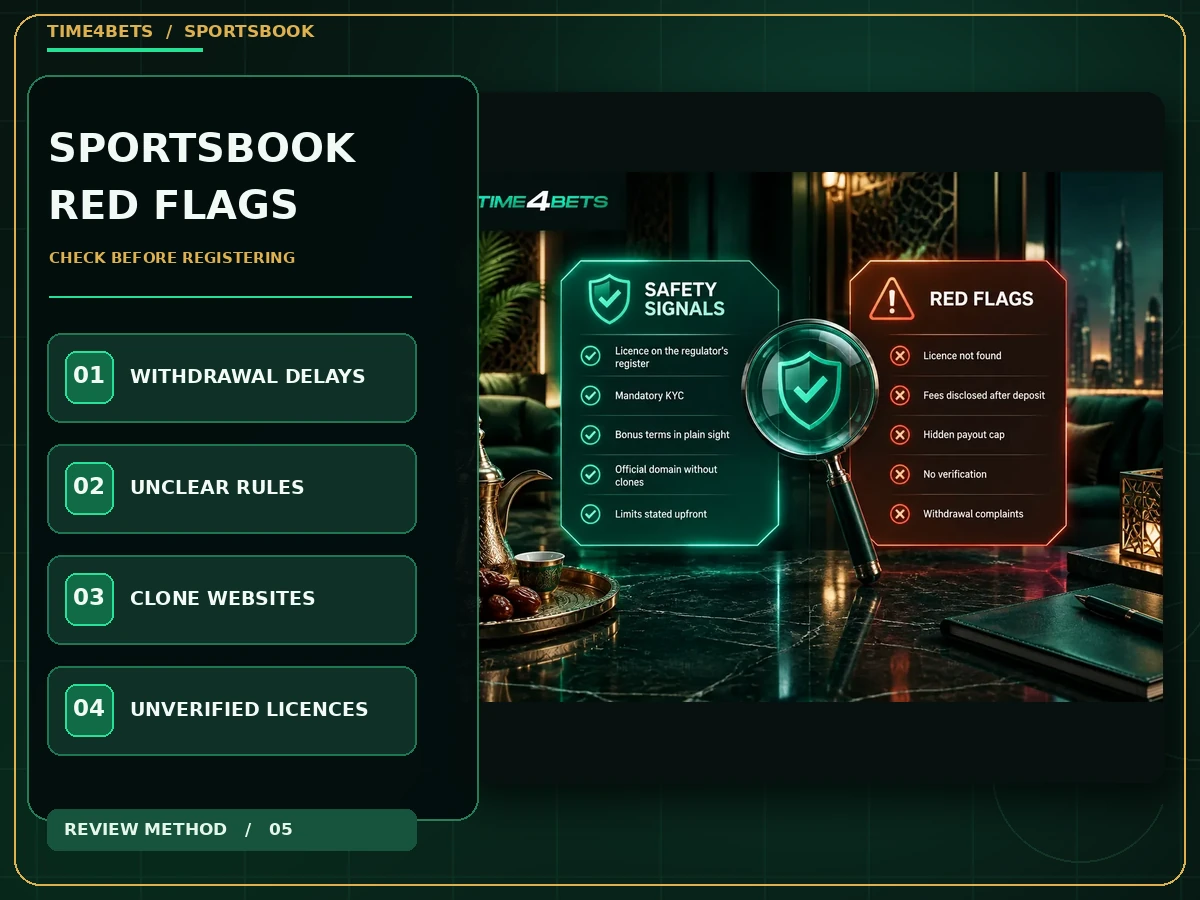Viewport: 1200px width, 900px height.
Task: Click checkmark beside Licence on the regulator's register
Action: coord(591,356)
